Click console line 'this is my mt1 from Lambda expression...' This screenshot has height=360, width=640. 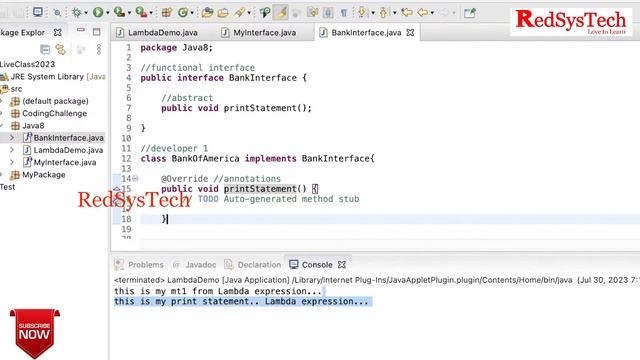218,291
